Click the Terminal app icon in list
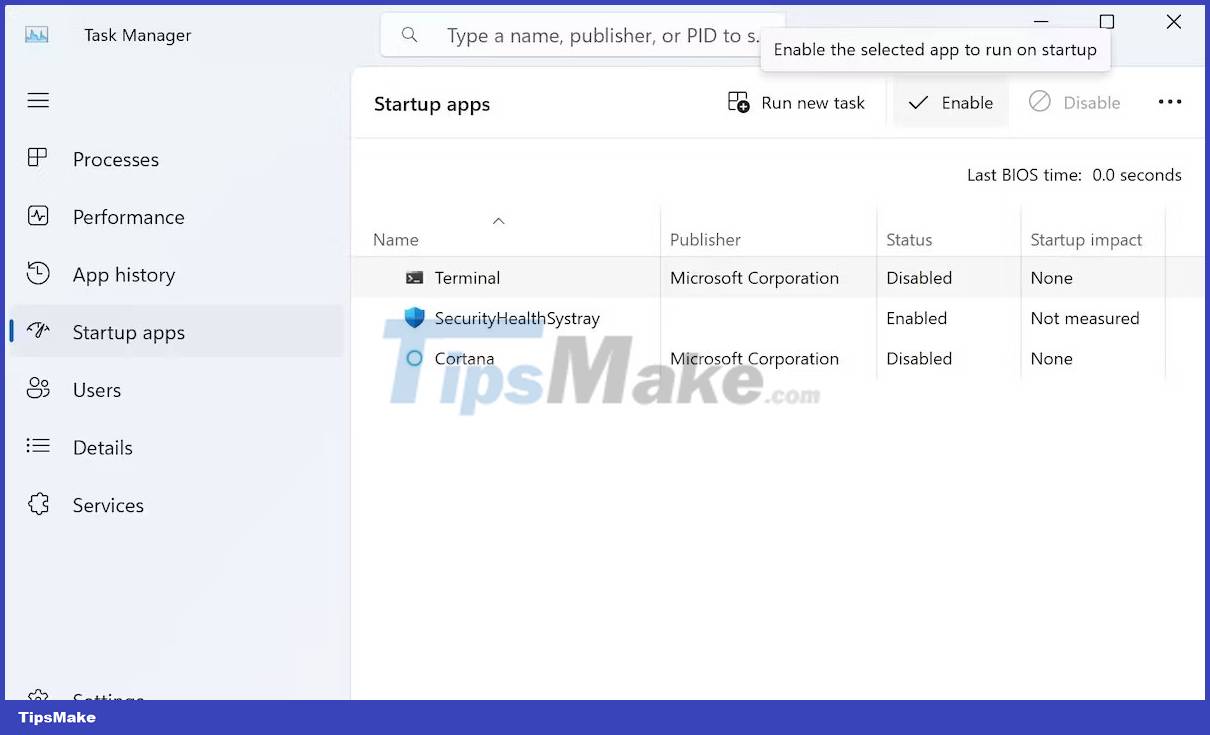 coord(414,278)
